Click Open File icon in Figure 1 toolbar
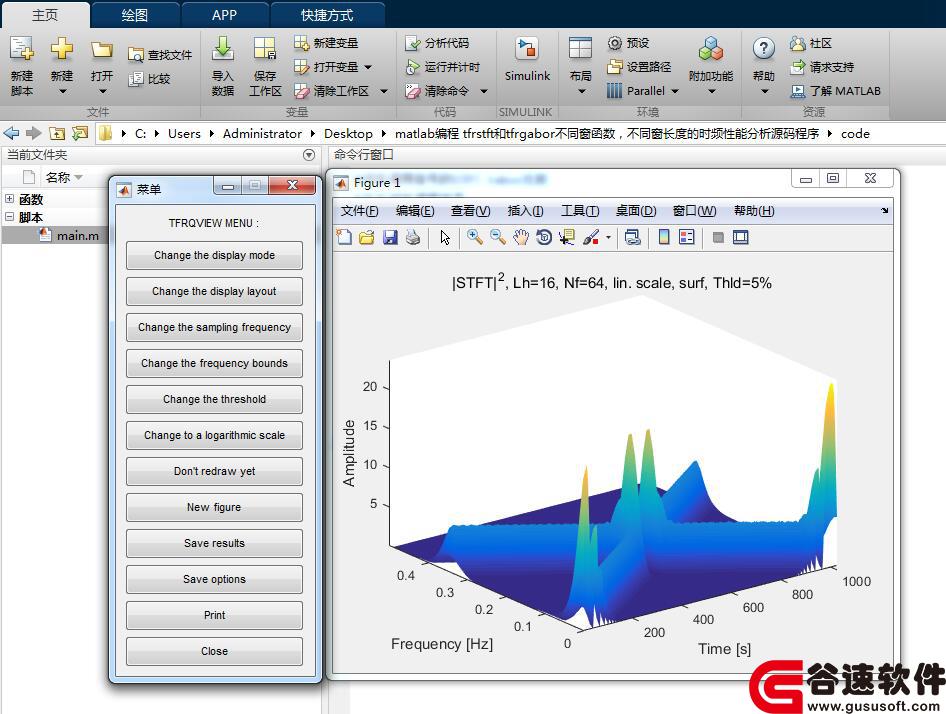Screen dimensions: 946x714 (x=367, y=237)
